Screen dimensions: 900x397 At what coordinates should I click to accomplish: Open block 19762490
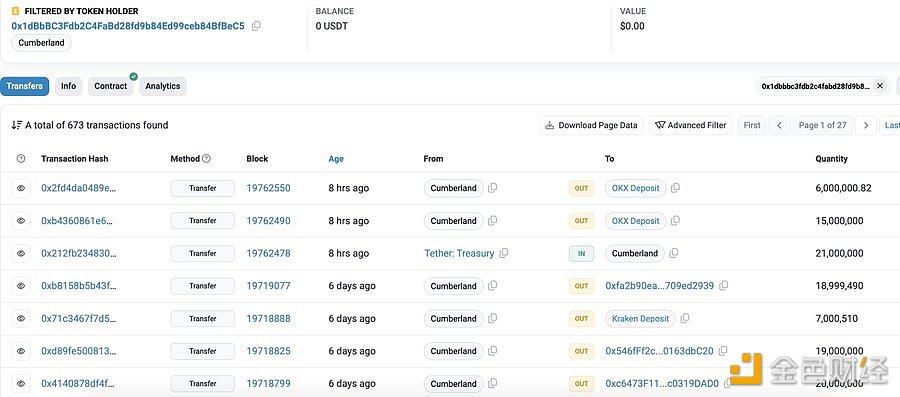click(x=268, y=220)
